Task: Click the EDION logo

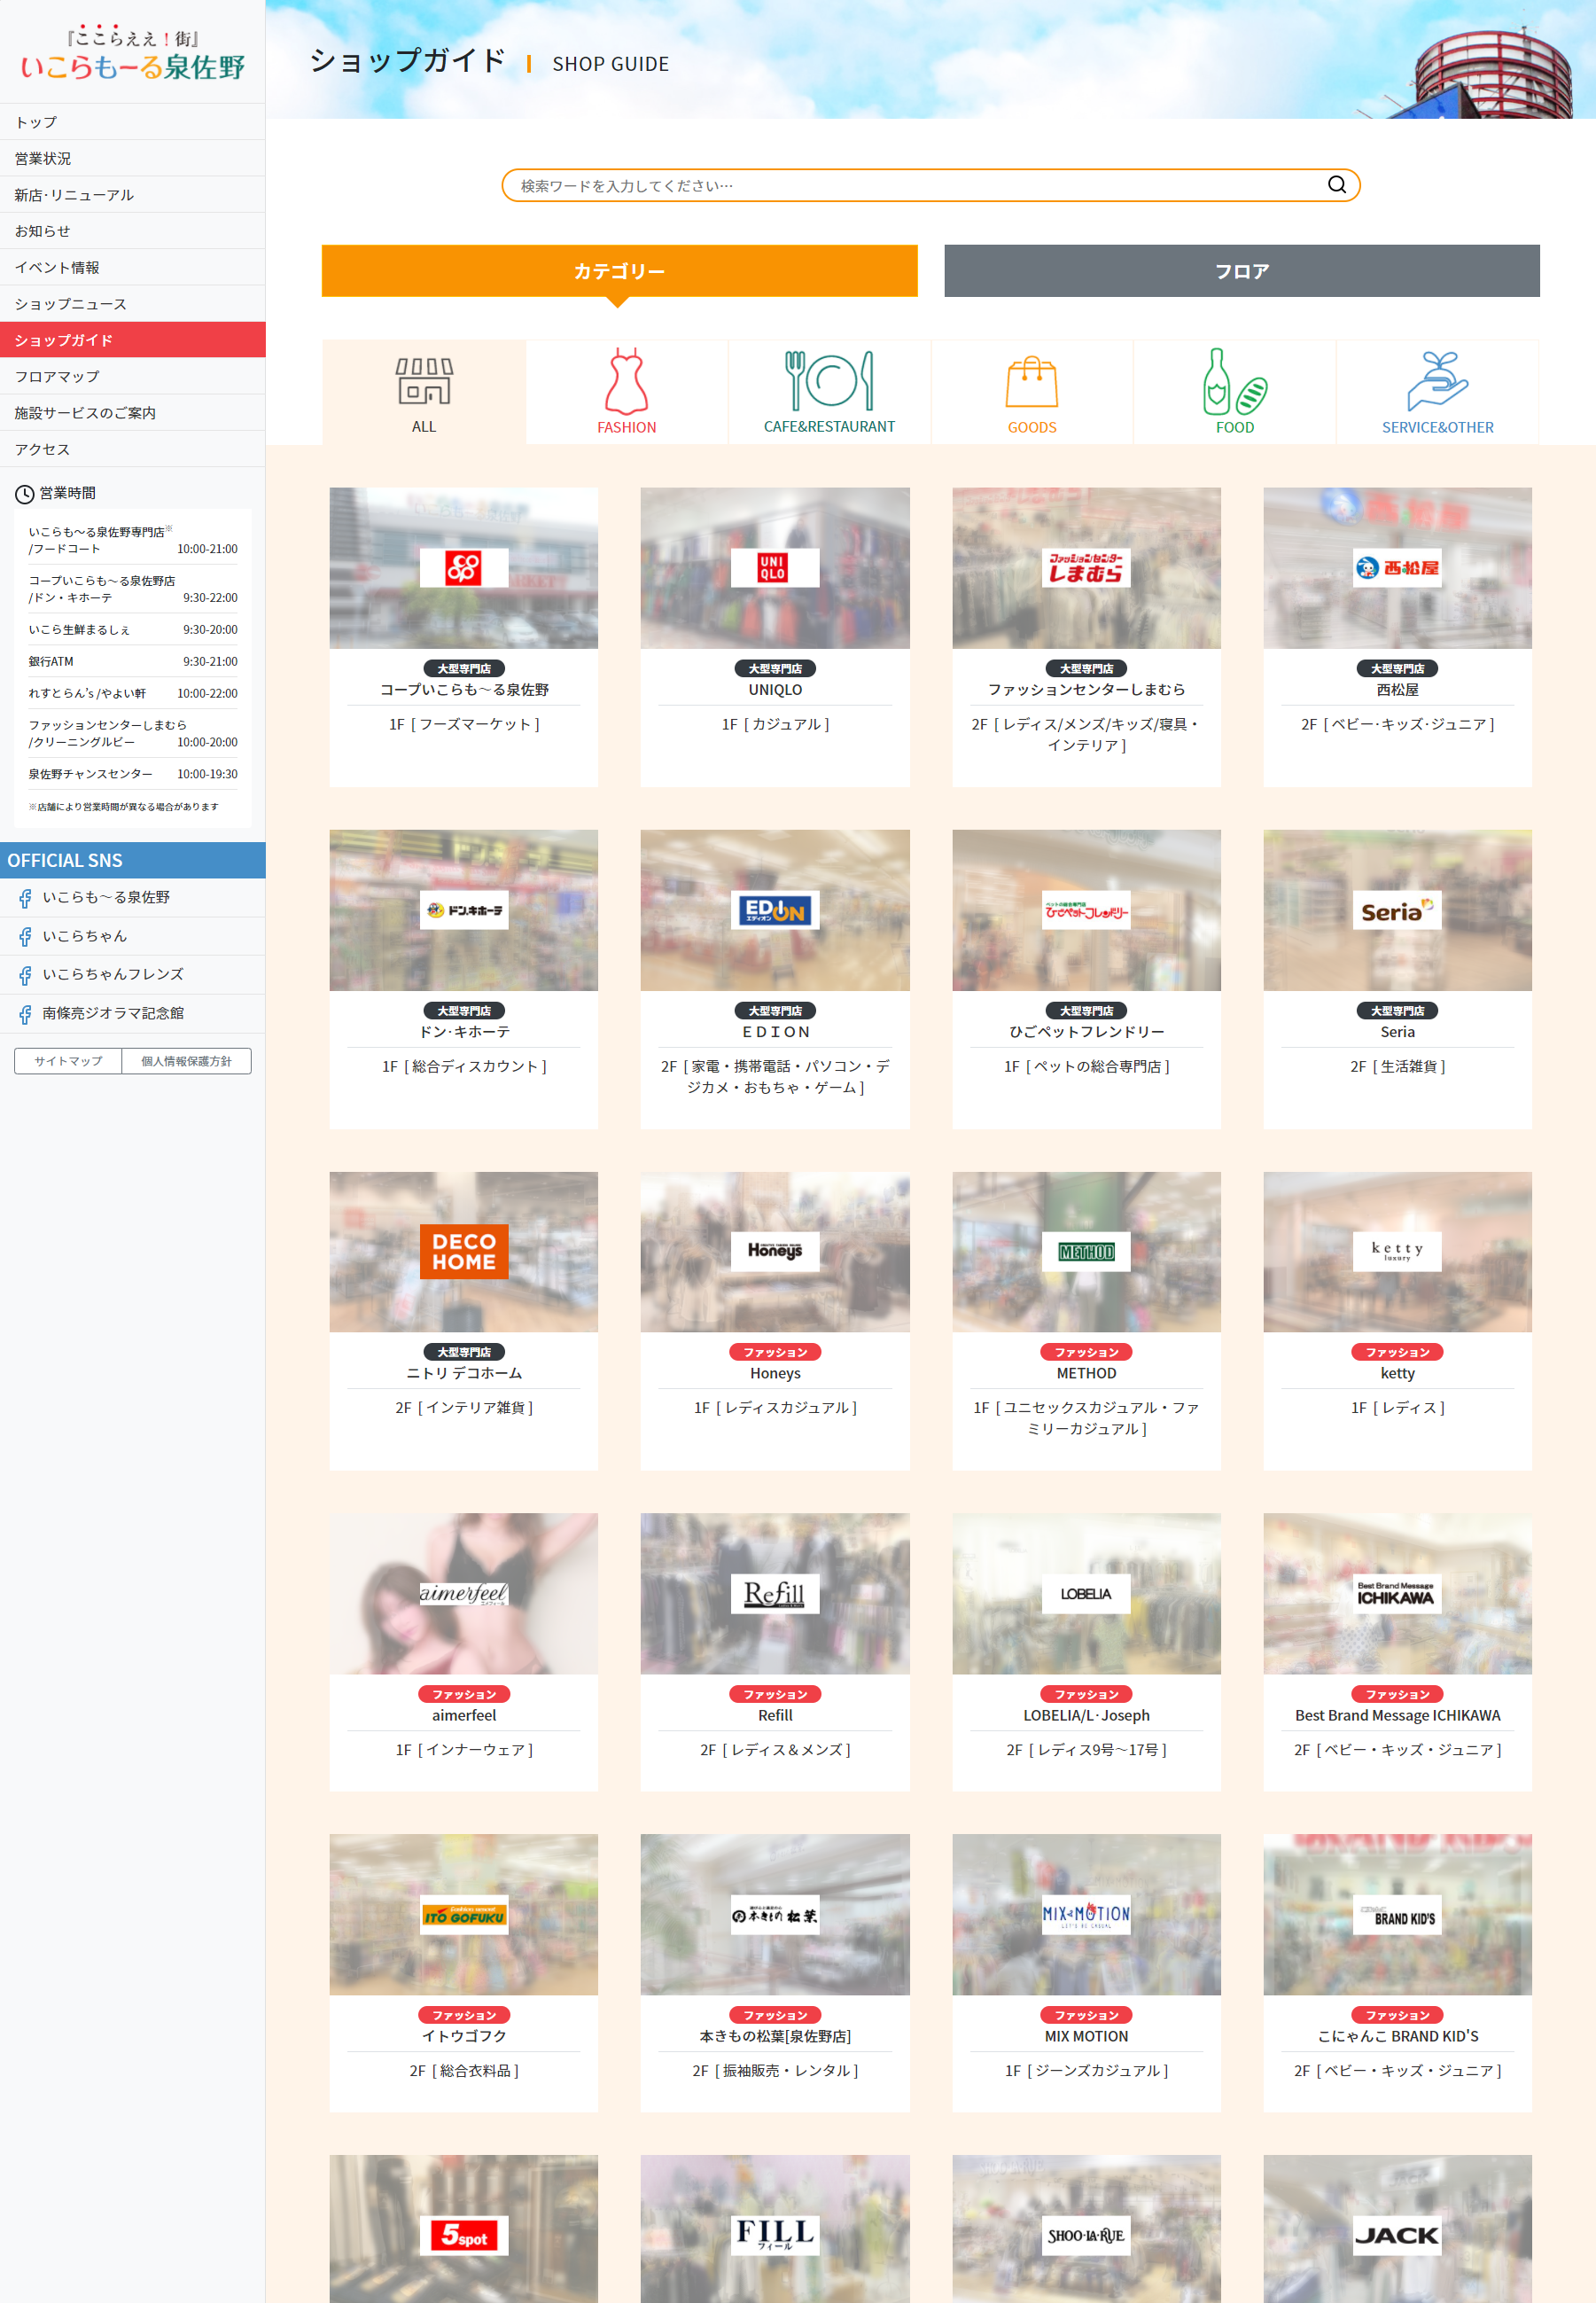Action: (774, 910)
